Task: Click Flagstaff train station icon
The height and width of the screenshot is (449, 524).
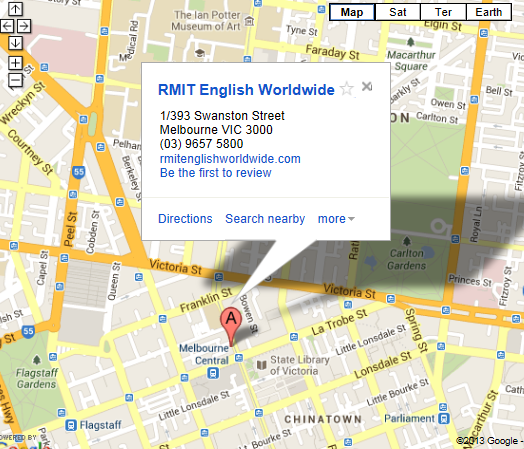Action: [71, 425]
